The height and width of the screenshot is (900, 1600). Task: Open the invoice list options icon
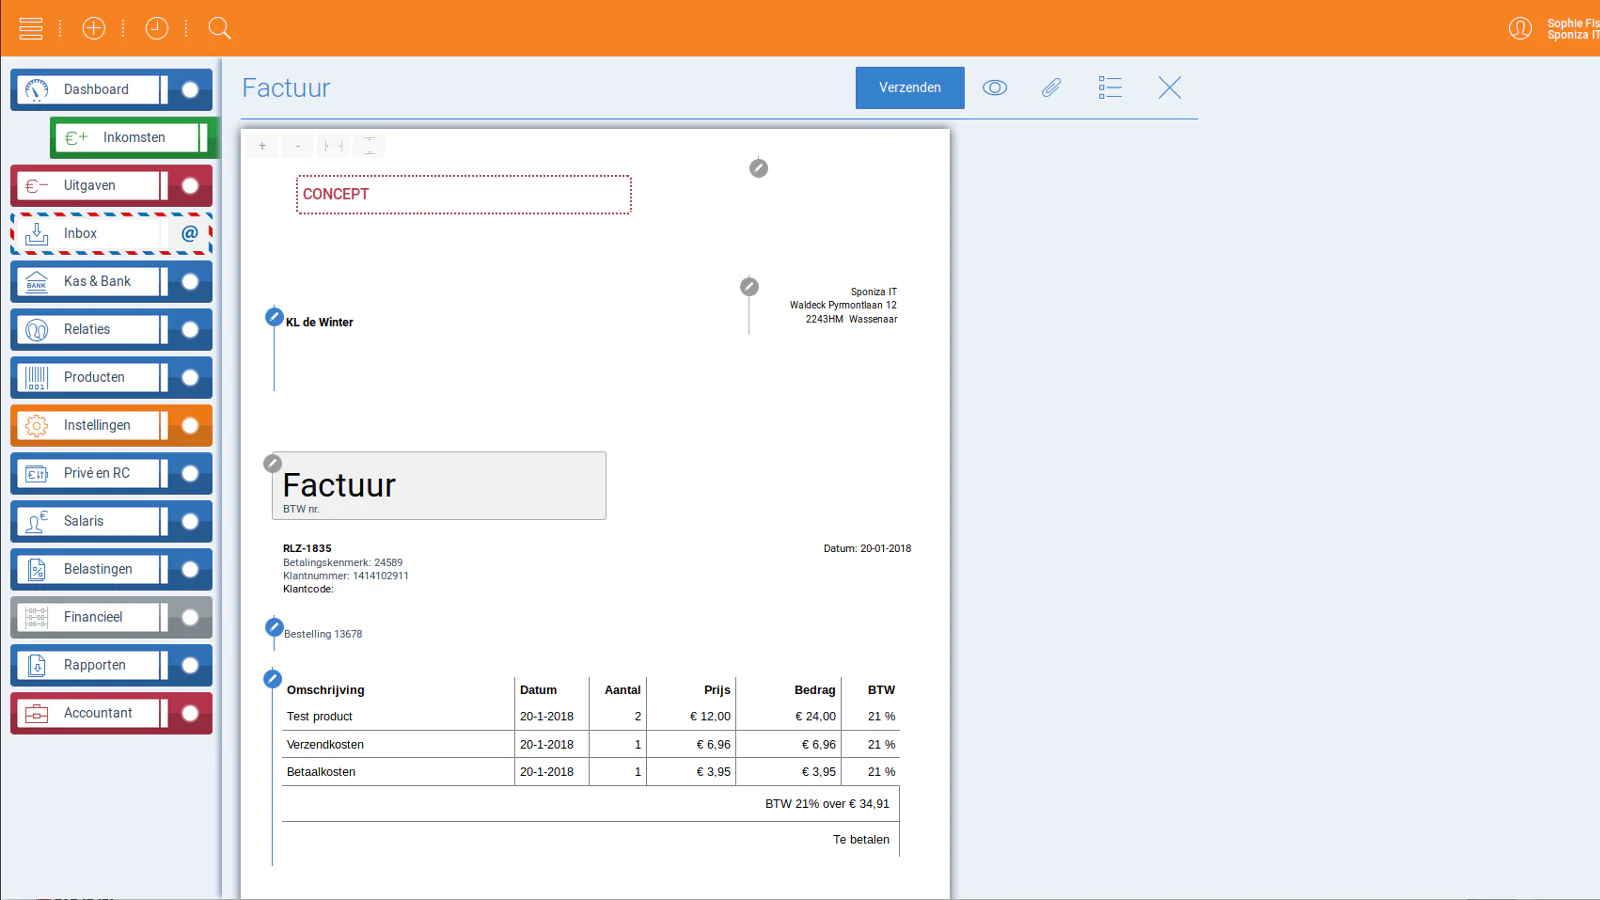pos(1110,88)
